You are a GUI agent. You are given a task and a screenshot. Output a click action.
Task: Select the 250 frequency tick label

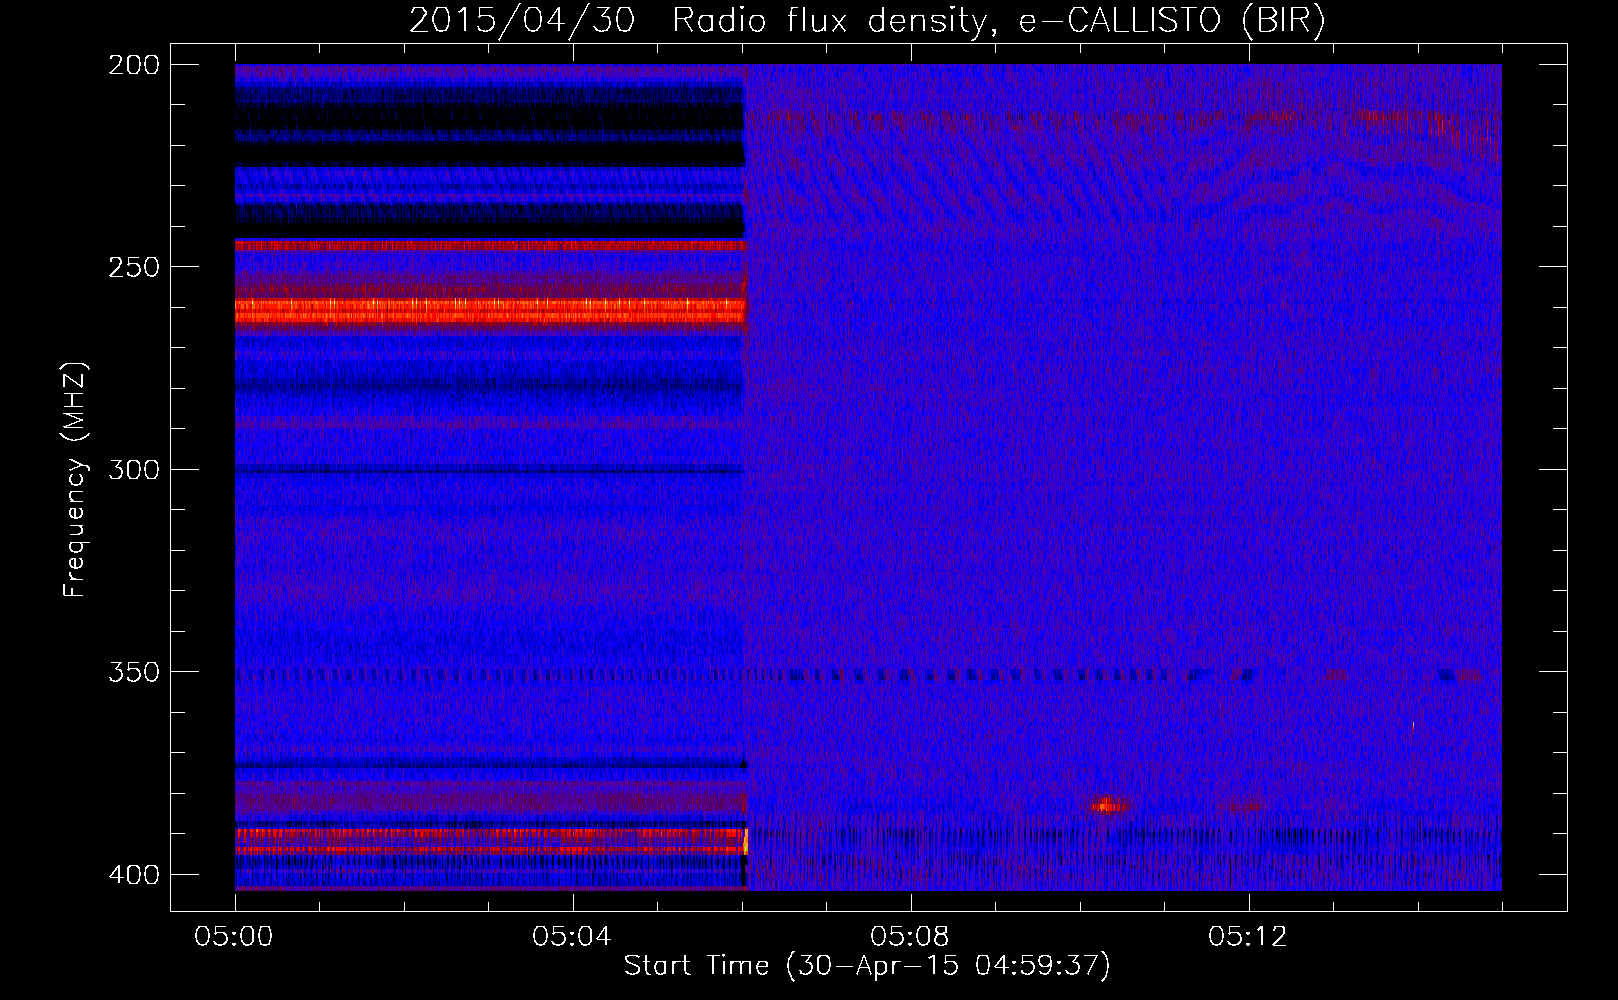click(134, 267)
